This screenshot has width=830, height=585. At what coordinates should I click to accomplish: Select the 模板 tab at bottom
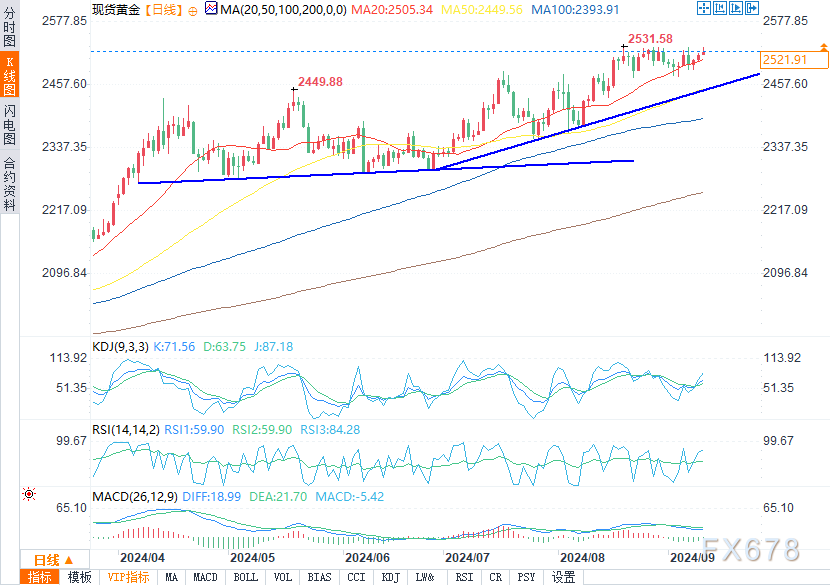pos(79,577)
